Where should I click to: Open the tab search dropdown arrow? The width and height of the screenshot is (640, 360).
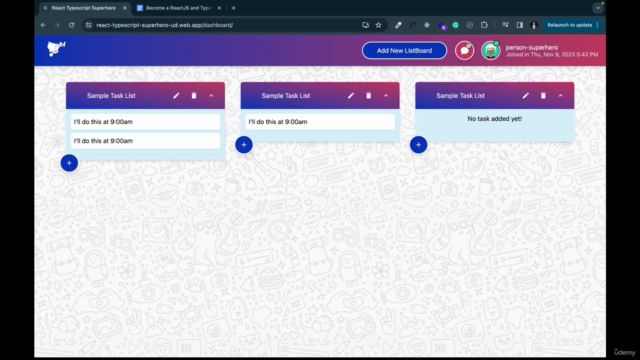(598, 8)
